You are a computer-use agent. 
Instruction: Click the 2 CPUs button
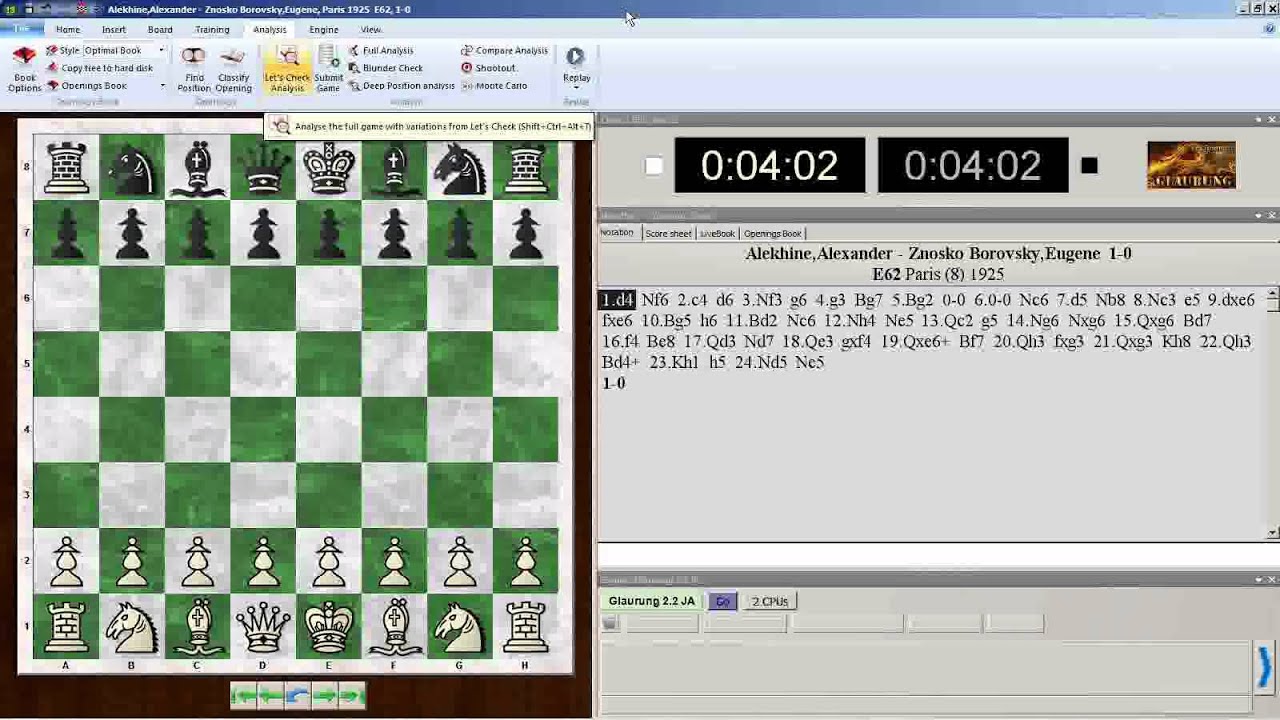click(x=770, y=601)
